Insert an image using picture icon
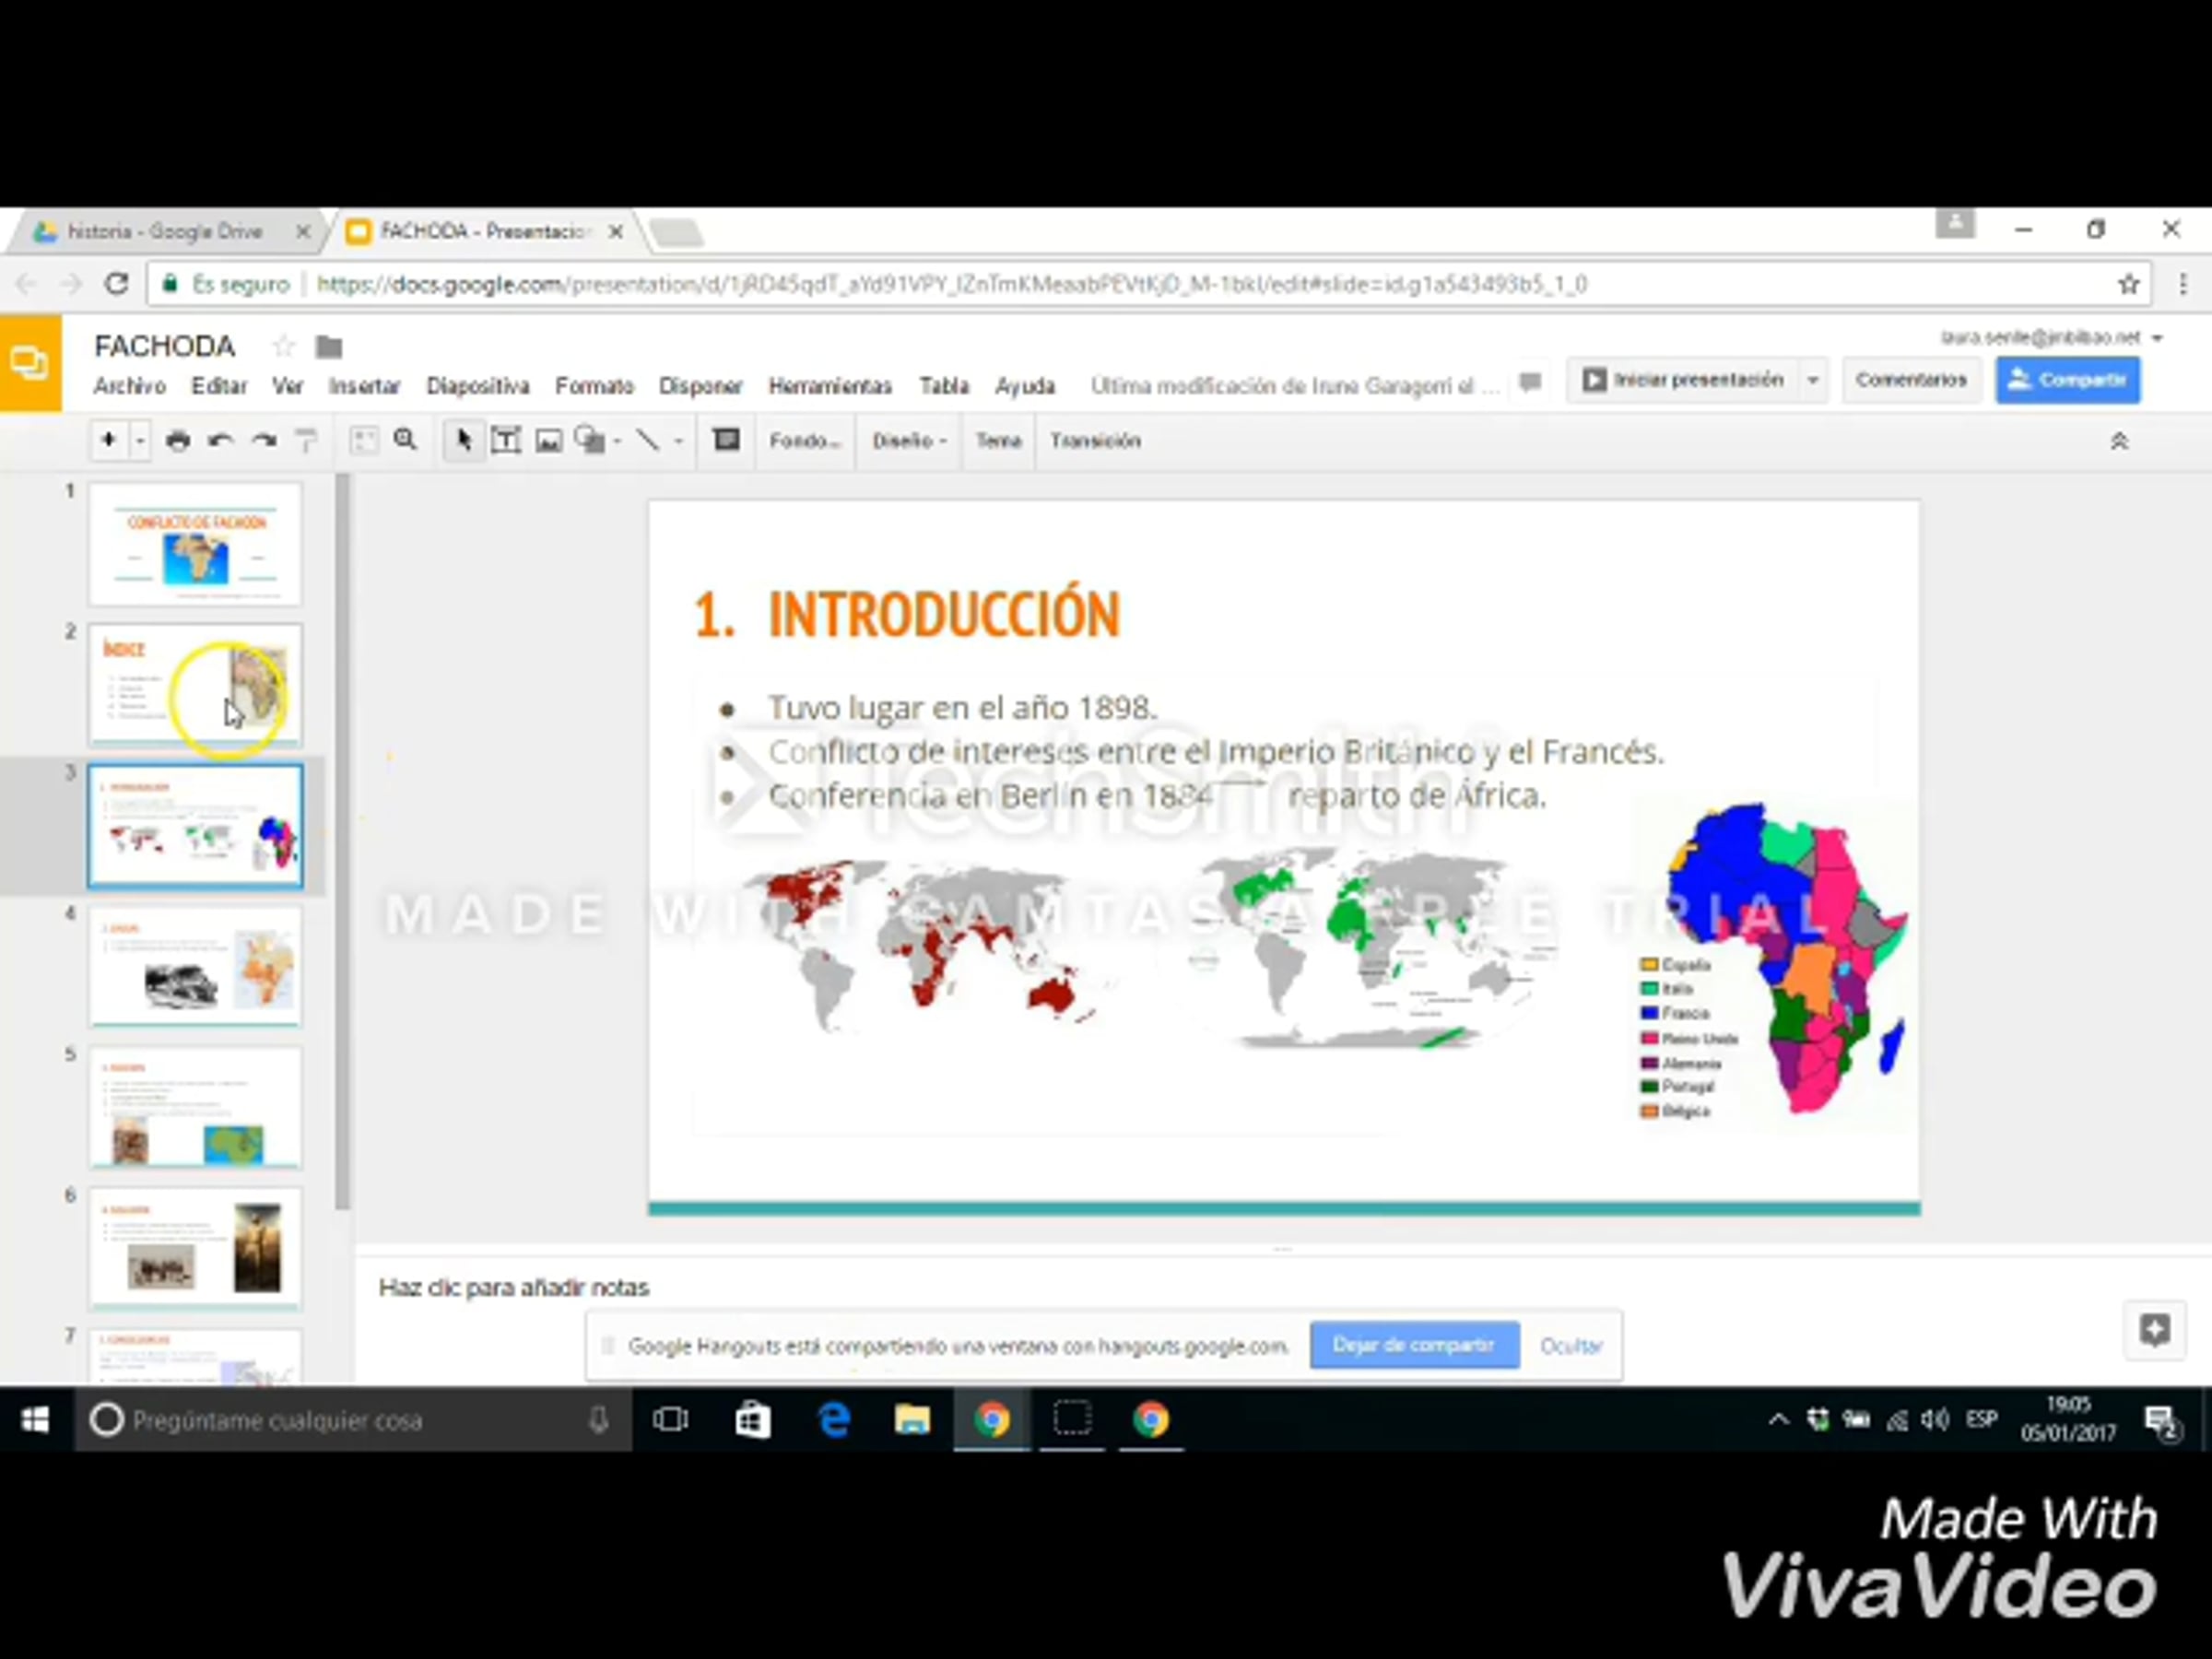Image resolution: width=2212 pixels, height=1659 pixels. [548, 441]
